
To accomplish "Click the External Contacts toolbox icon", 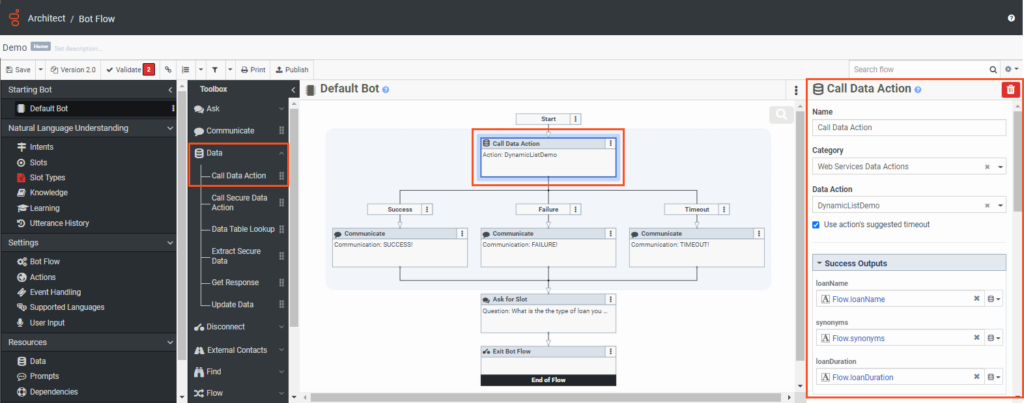I will 199,350.
